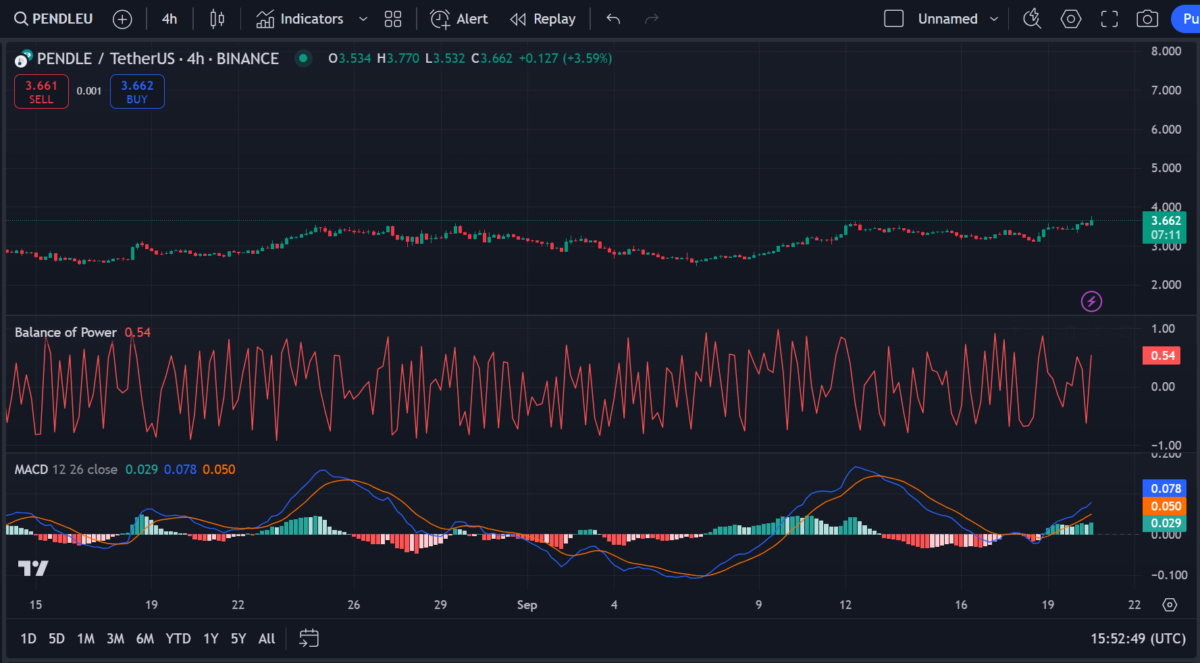The height and width of the screenshot is (663, 1200).
Task: Click the 8.000 price axis label
Action: point(1167,51)
